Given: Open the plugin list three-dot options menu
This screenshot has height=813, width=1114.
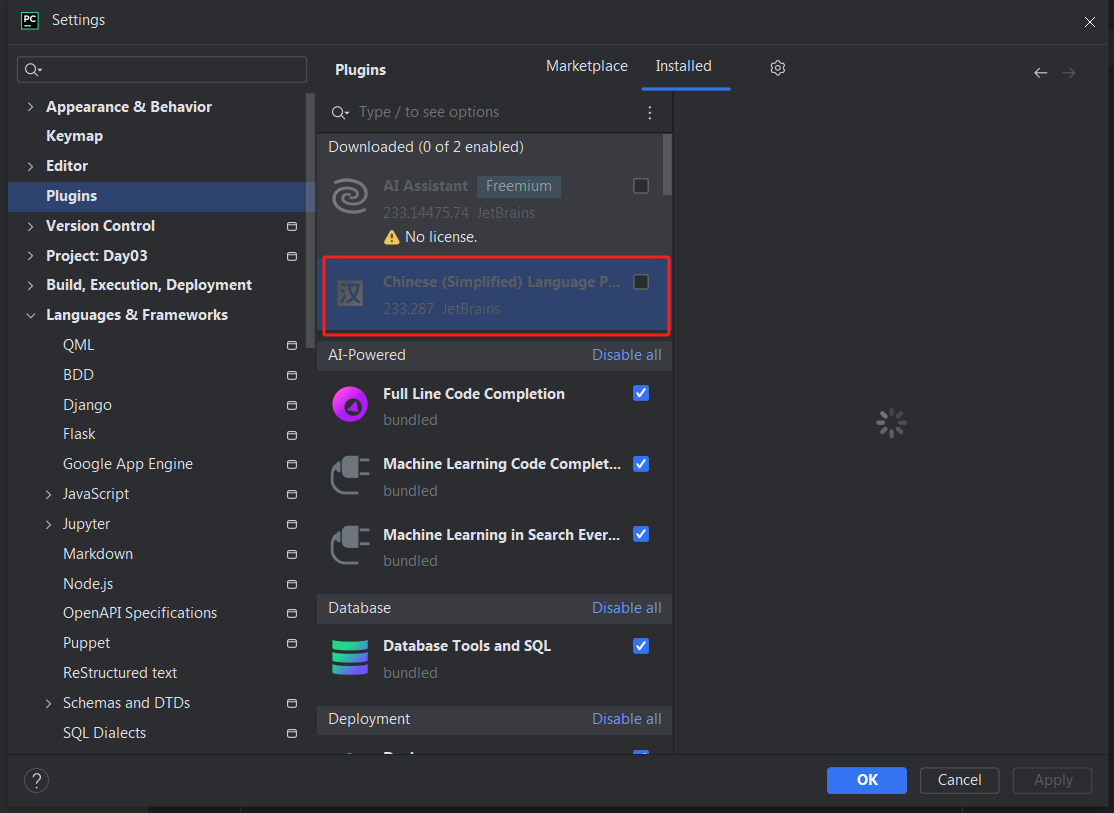Looking at the screenshot, I should (649, 112).
